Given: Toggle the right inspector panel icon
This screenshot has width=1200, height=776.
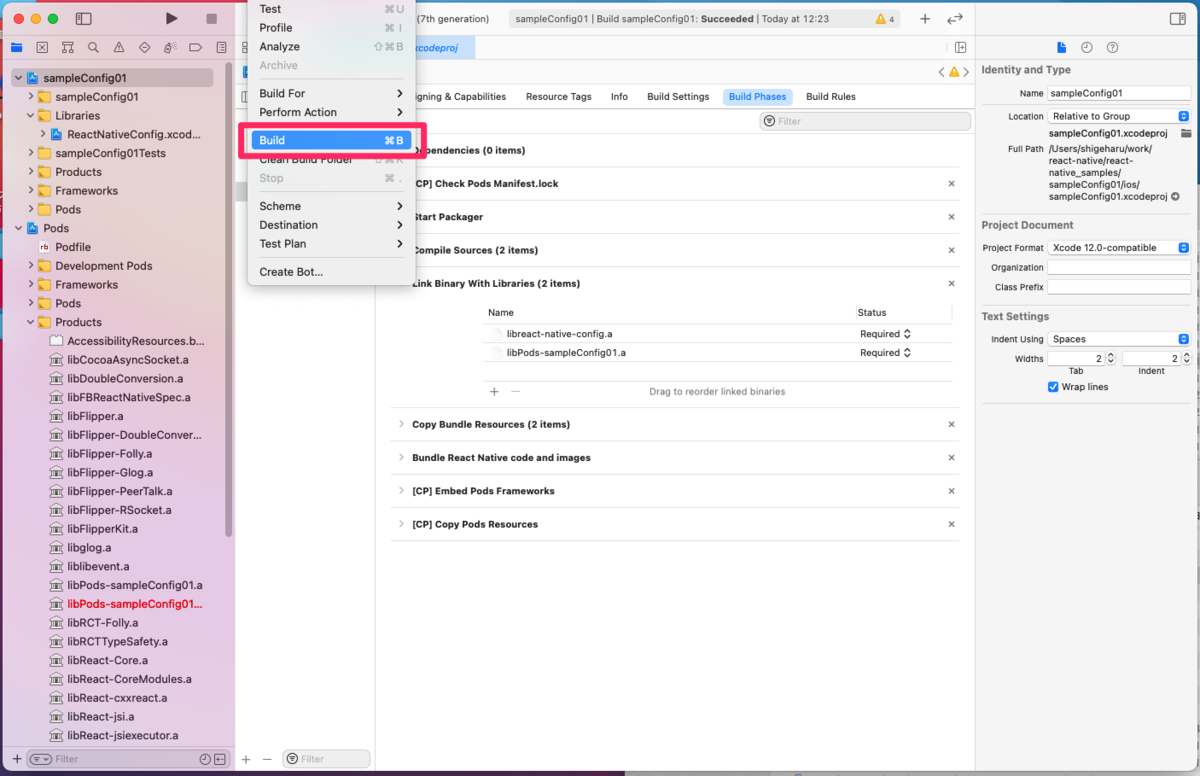Looking at the screenshot, I should tap(1177, 19).
